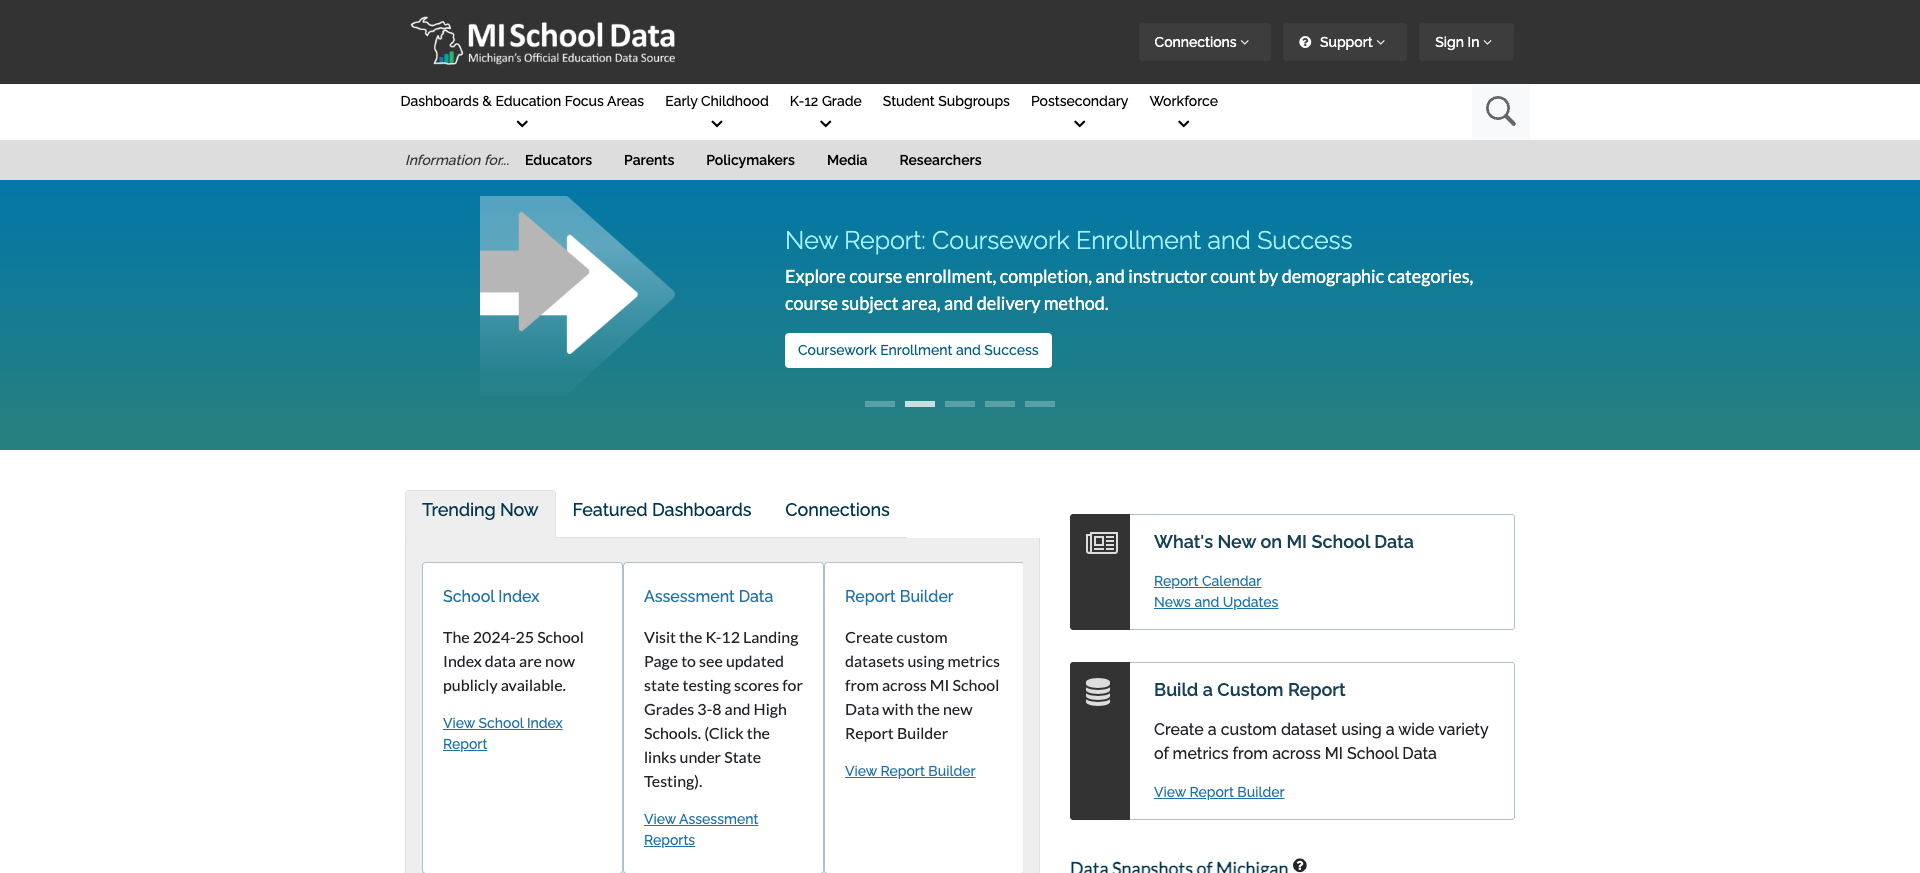Viewport: 1920px width, 873px height.
Task: Click the newspaper icon beside What's New
Action: tap(1101, 543)
